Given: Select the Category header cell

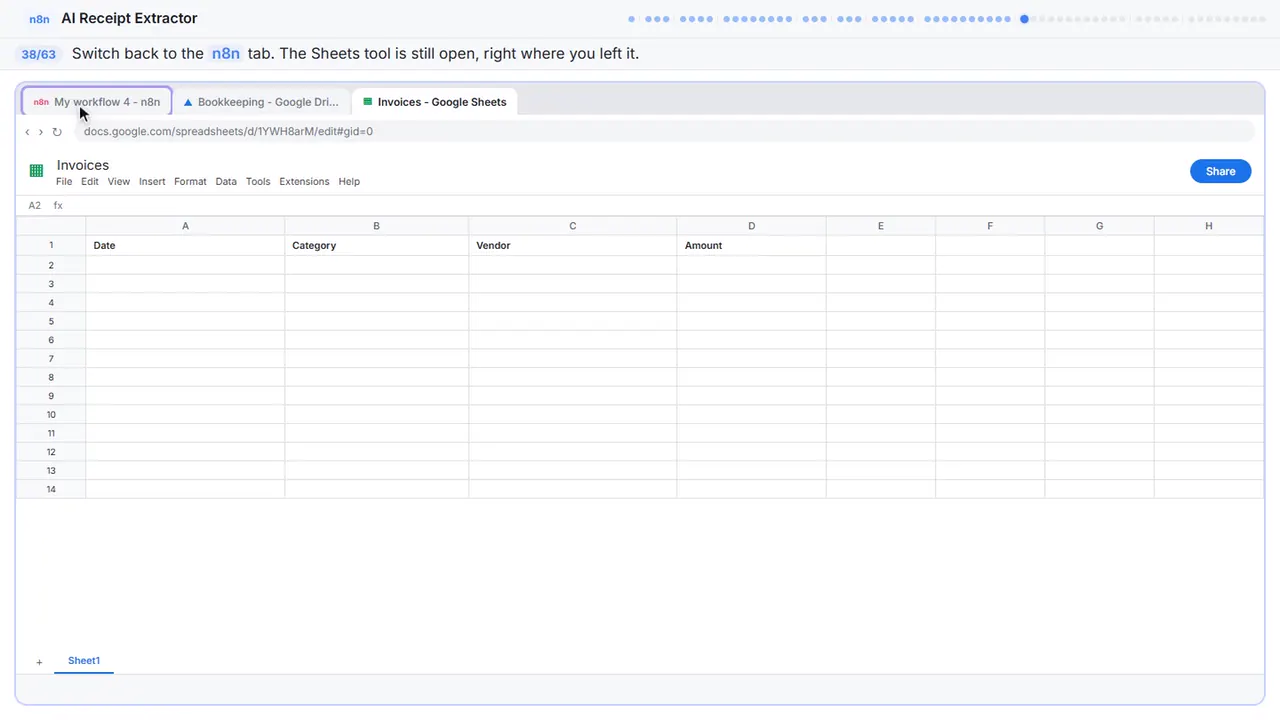Looking at the screenshot, I should [x=376, y=245].
